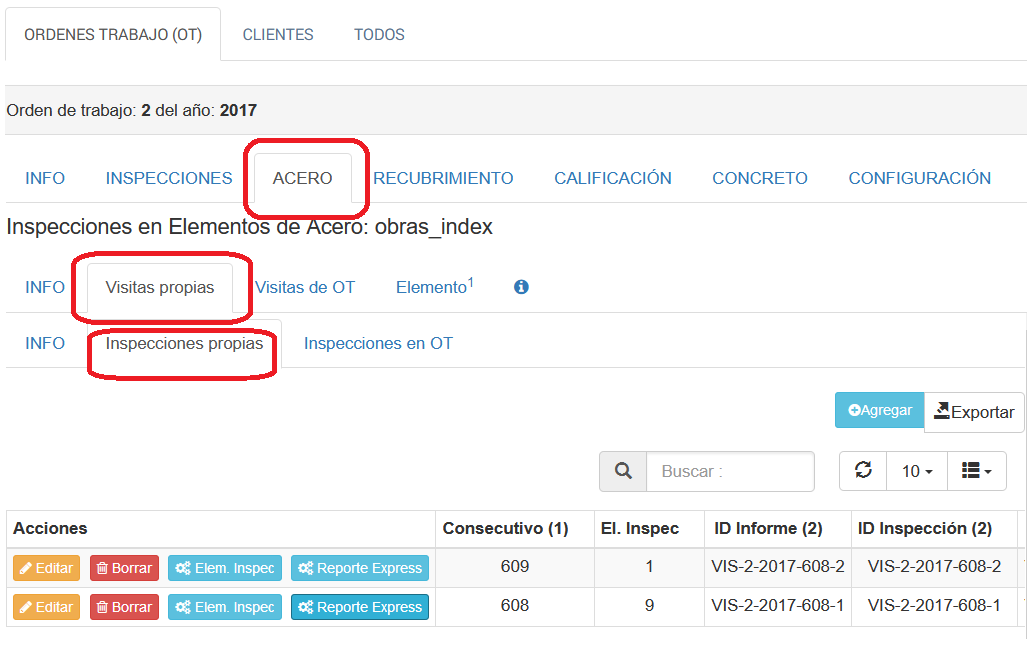The height and width of the screenshot is (651, 1027).
Task: Edit the row with consecutivo 609
Action: (46, 568)
